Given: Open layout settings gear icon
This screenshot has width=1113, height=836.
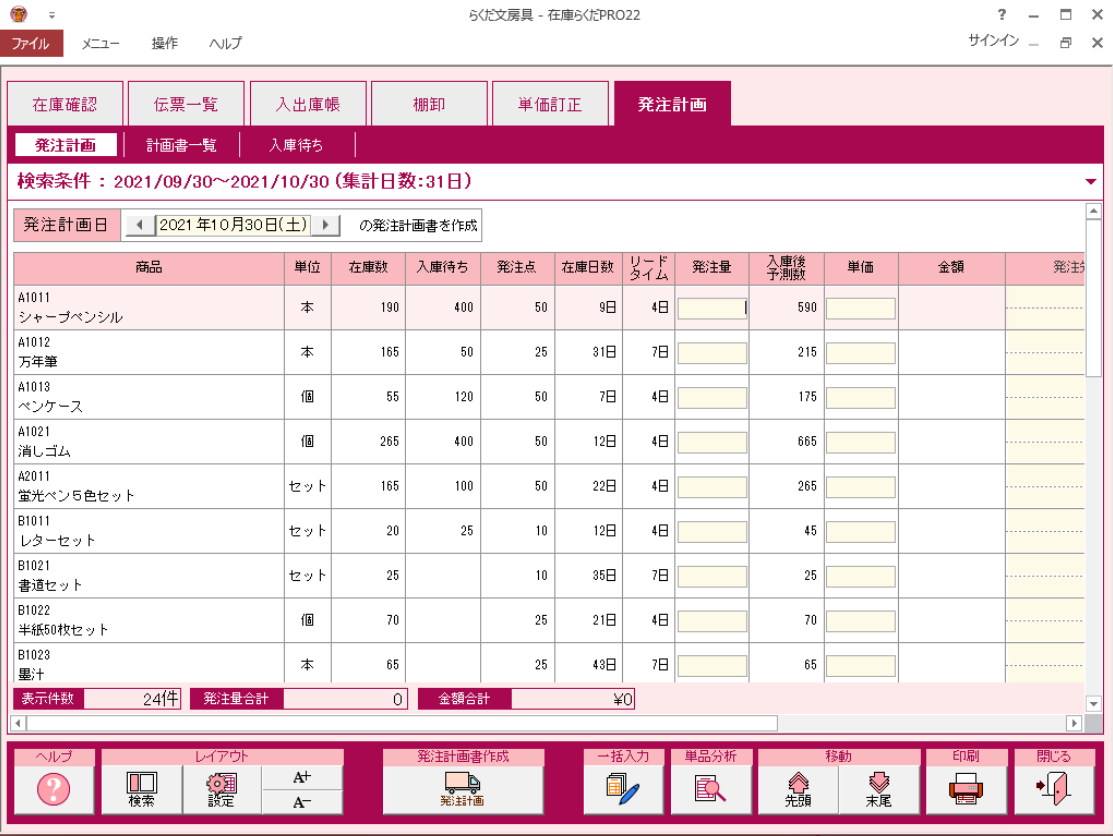Looking at the screenshot, I should click(x=221, y=789).
